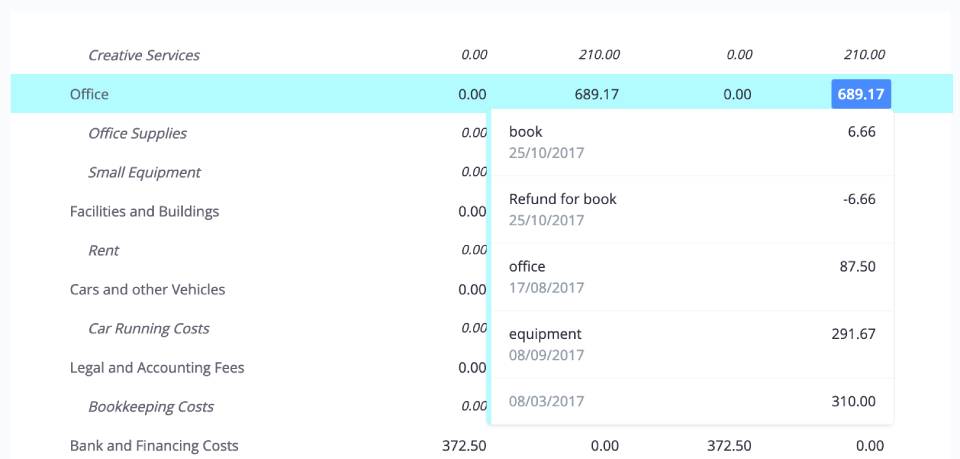
Task: Select the Car Running Costs subcategory
Action: [149, 329]
